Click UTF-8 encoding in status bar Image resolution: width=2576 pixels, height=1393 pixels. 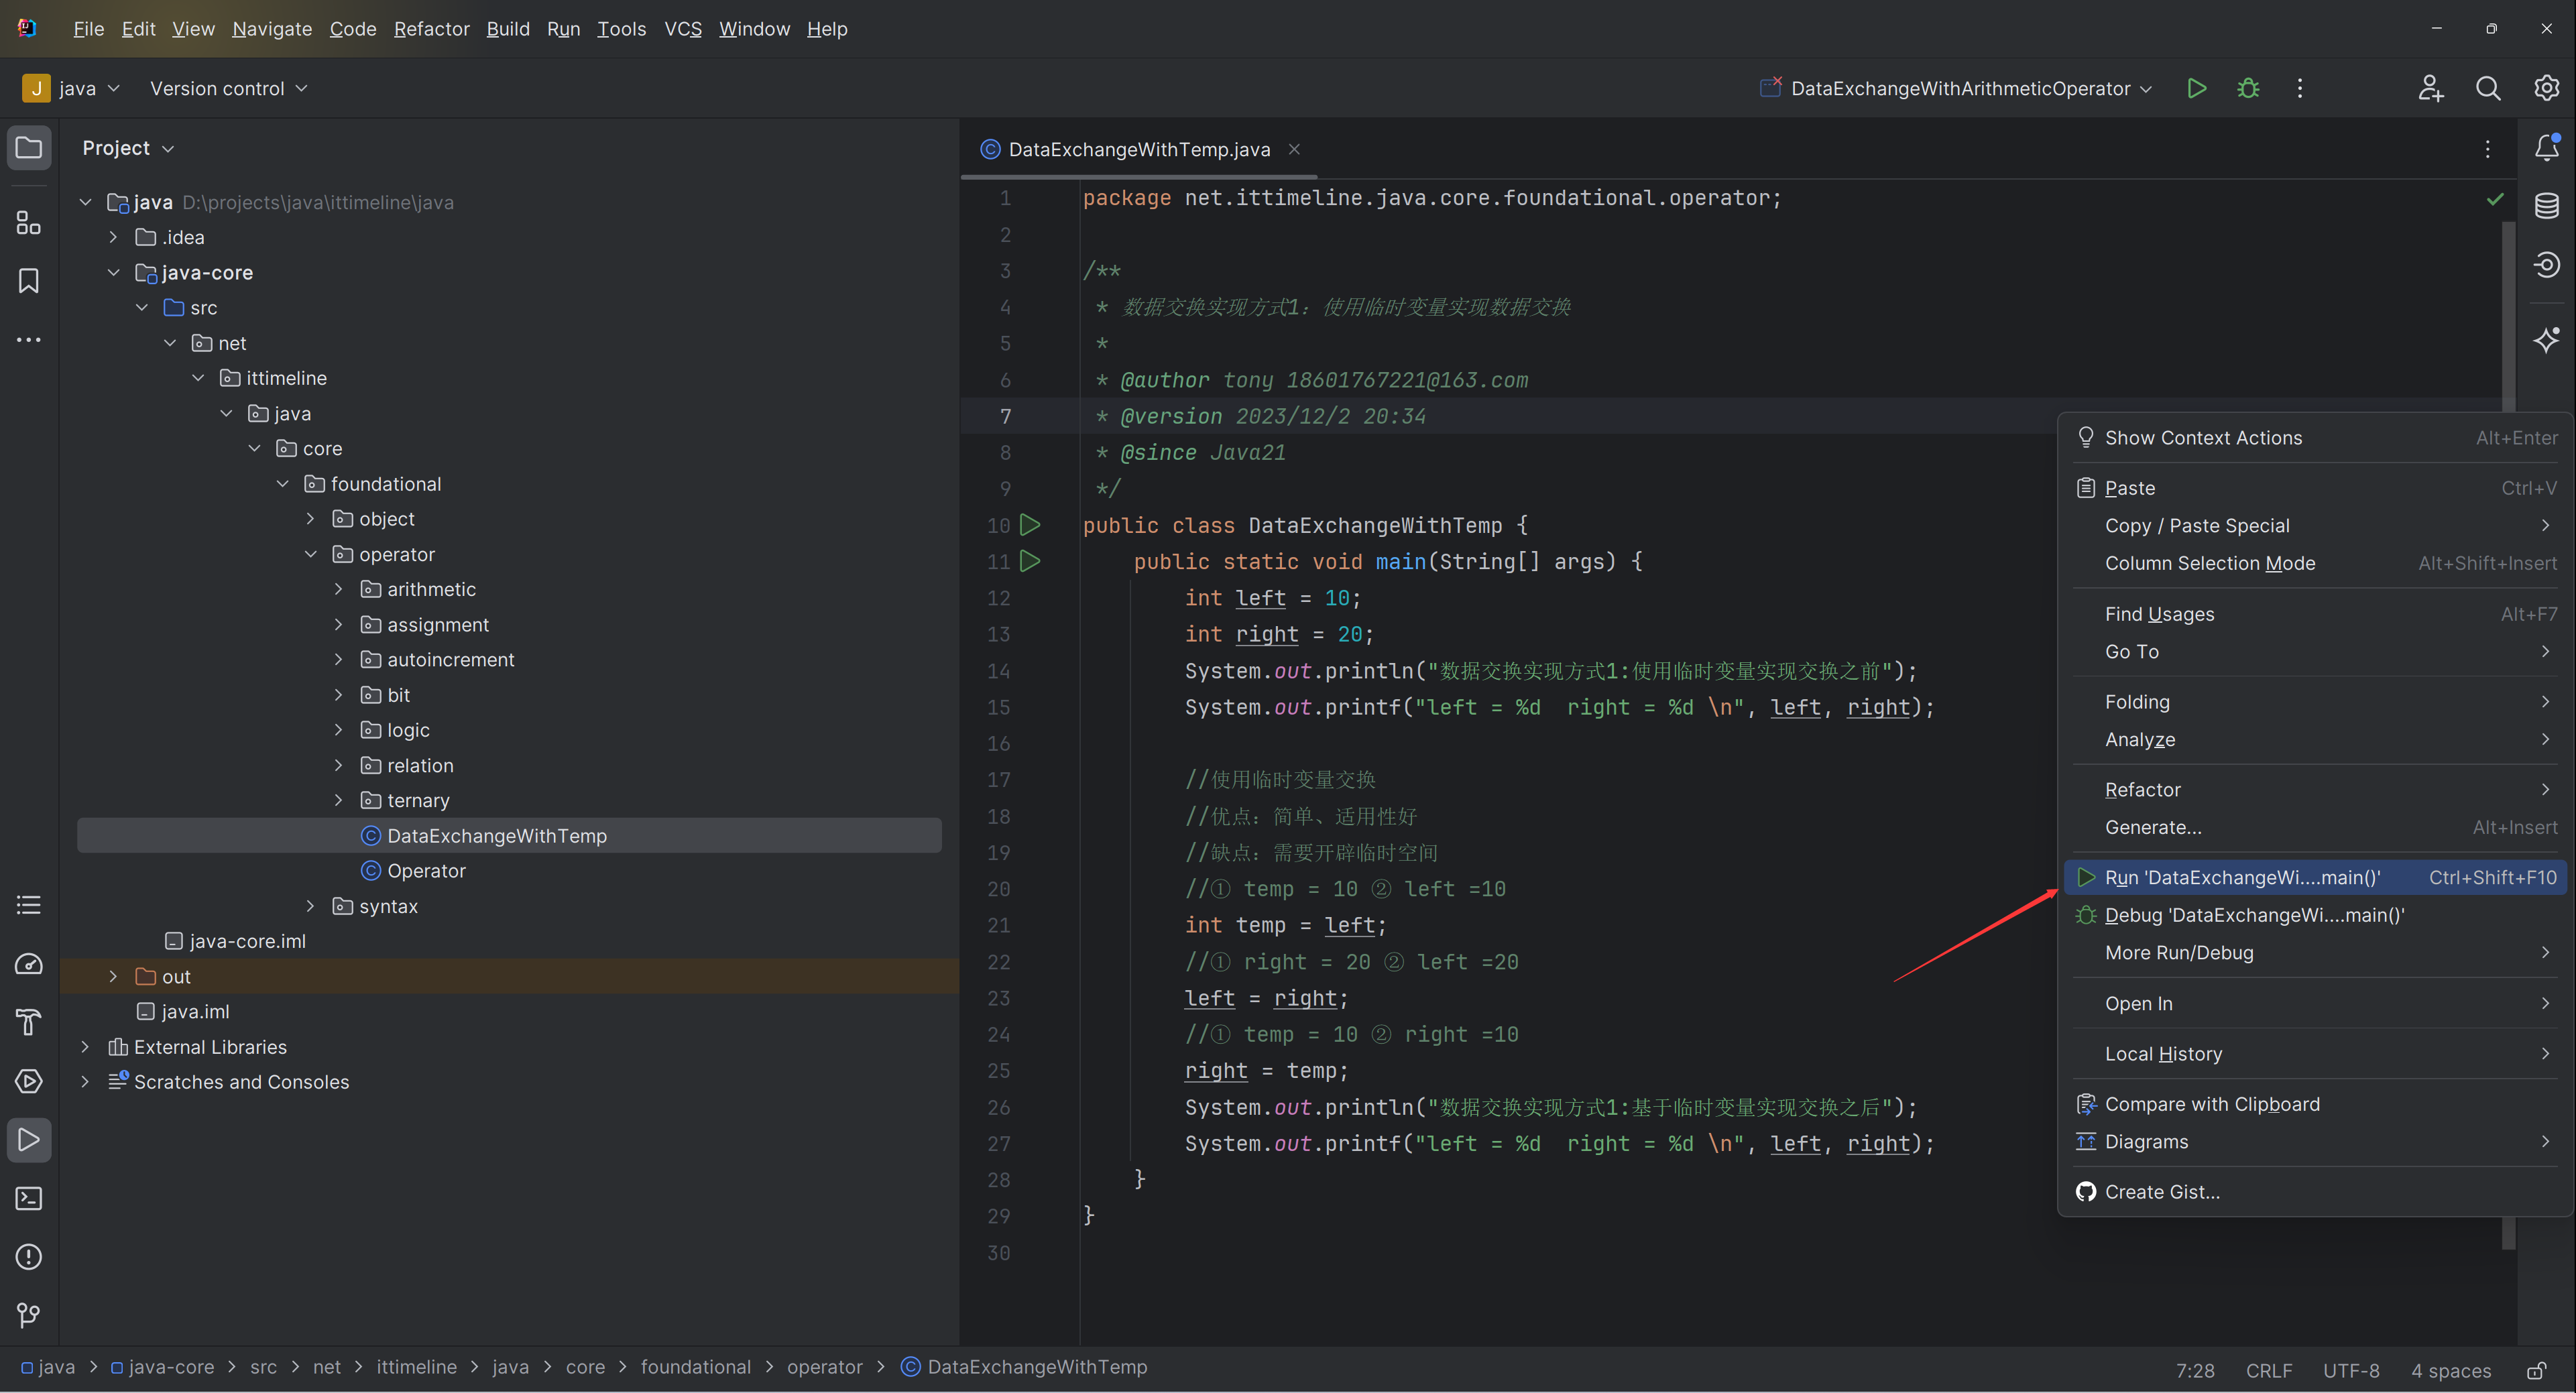click(2350, 1370)
